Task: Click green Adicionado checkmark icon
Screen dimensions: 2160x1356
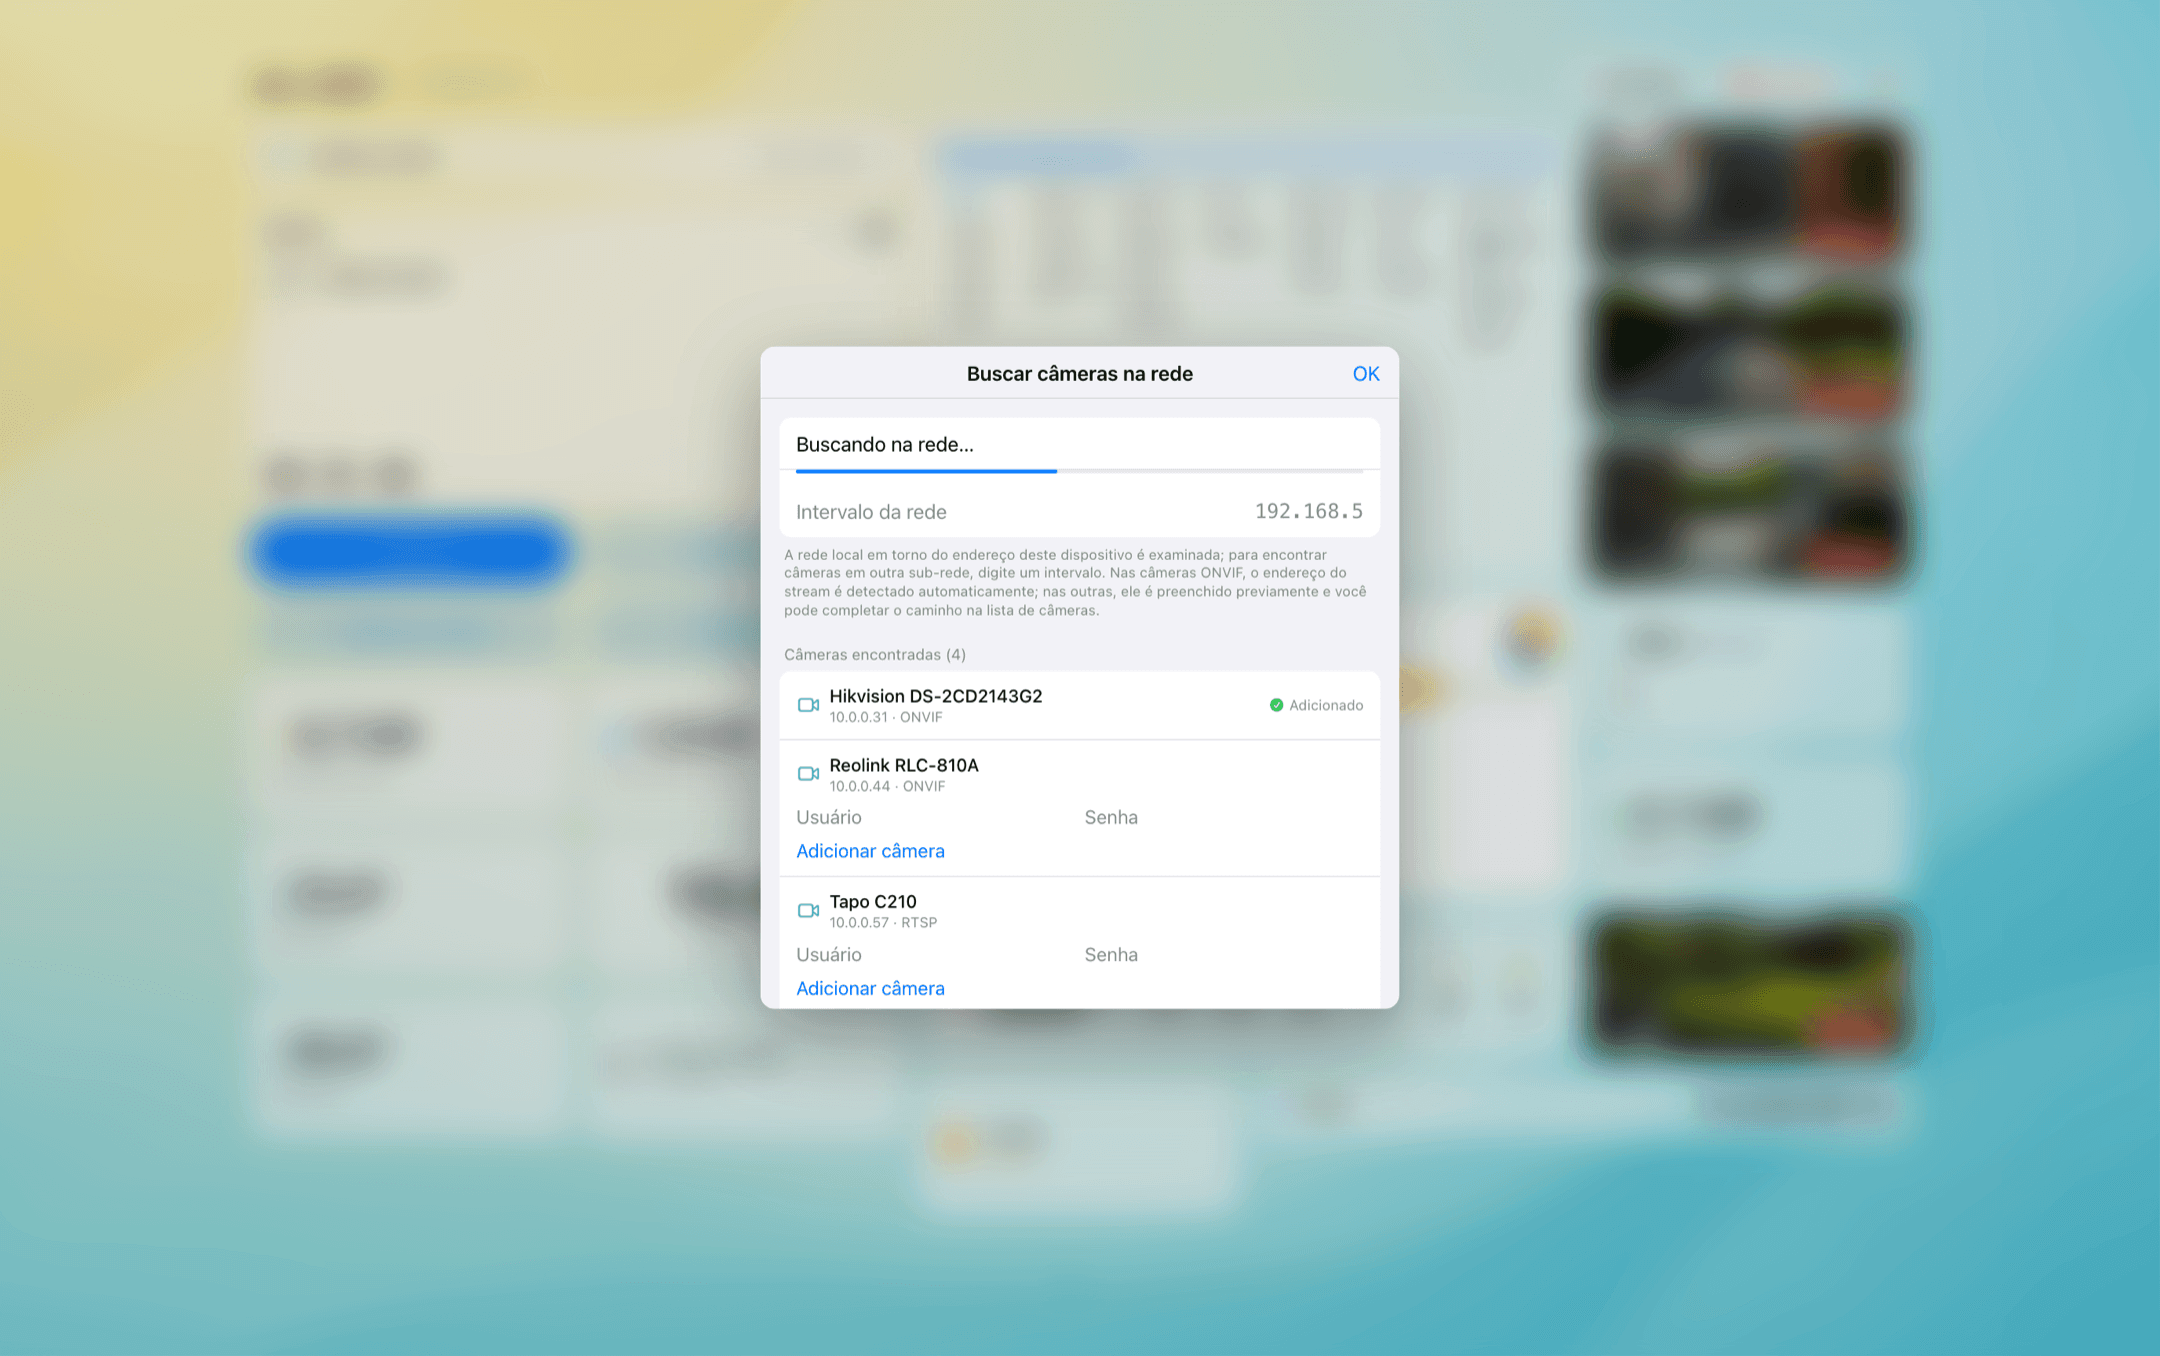Action: (x=1276, y=705)
